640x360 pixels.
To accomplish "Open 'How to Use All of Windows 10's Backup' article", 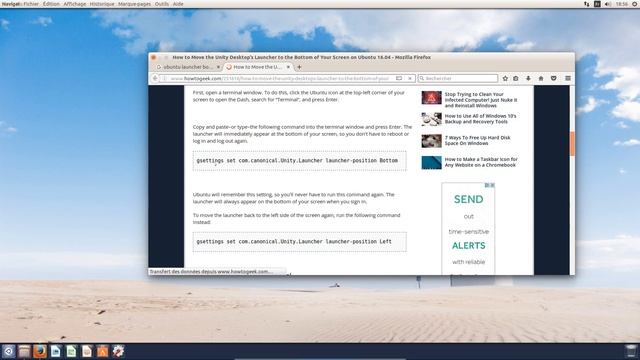I will point(480,119).
